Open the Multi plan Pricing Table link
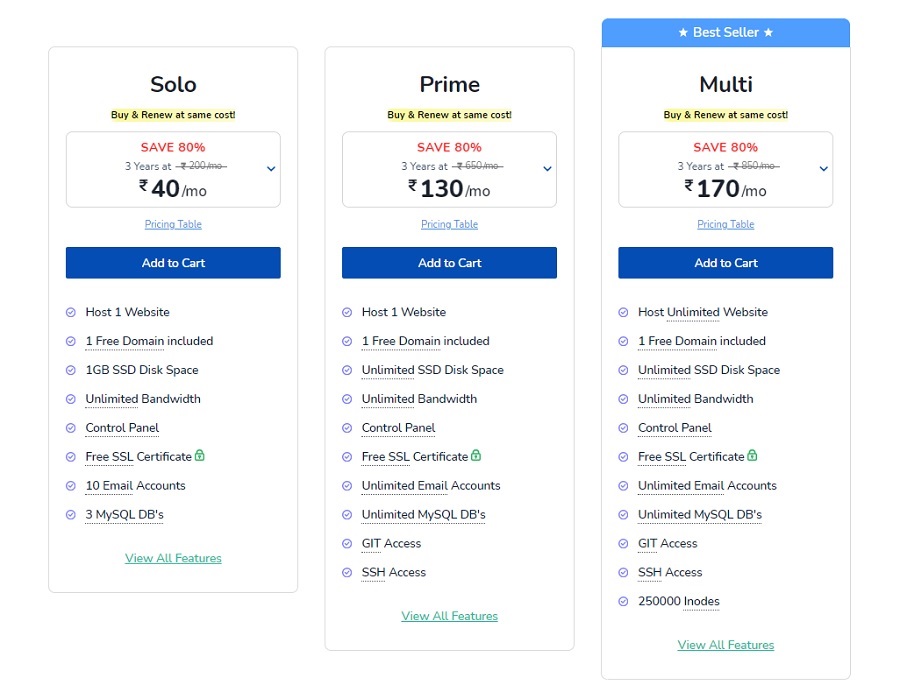900x692 pixels. (726, 224)
